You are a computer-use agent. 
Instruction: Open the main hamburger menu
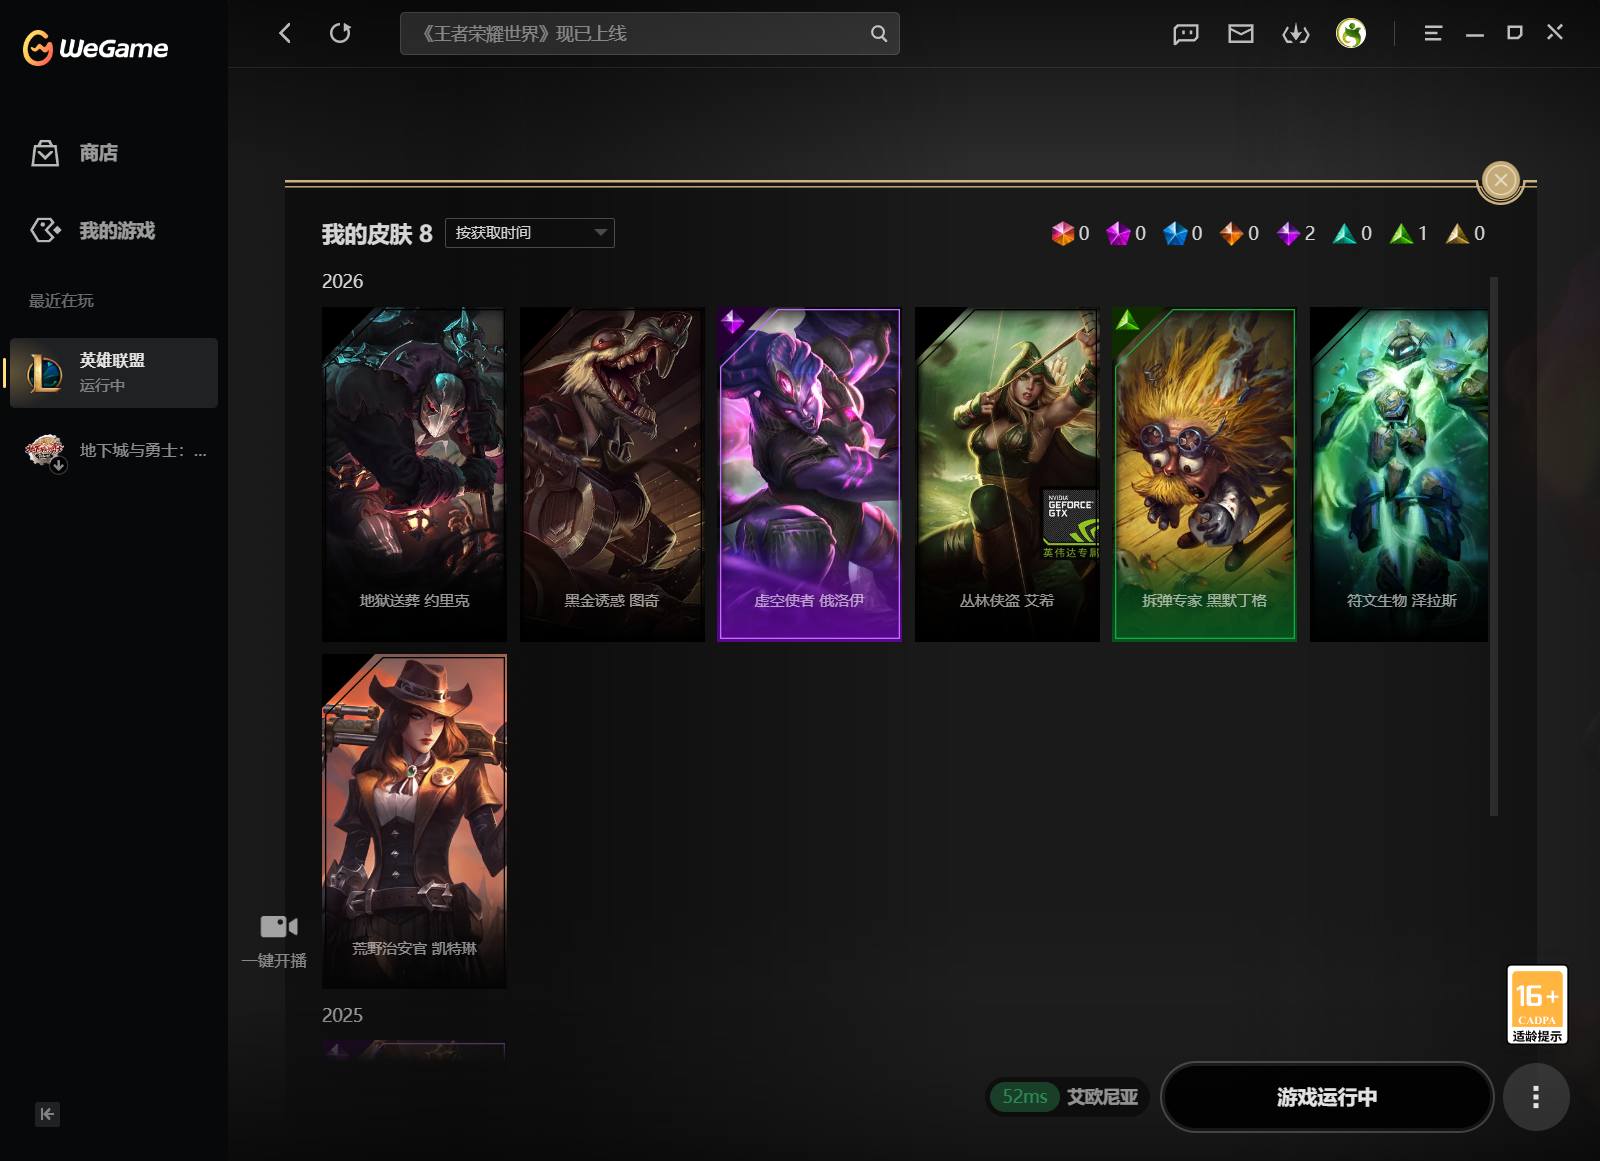tap(1433, 33)
